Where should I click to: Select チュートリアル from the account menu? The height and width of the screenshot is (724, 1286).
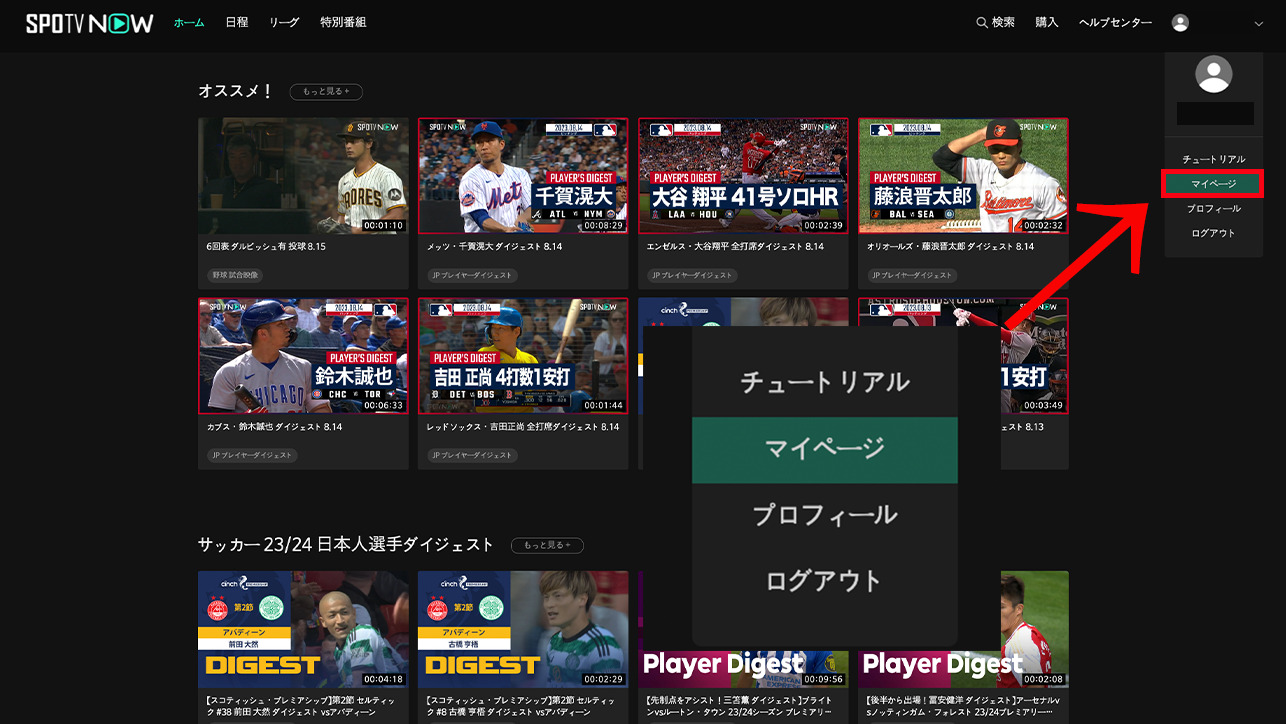pyautogui.click(x=1213, y=158)
